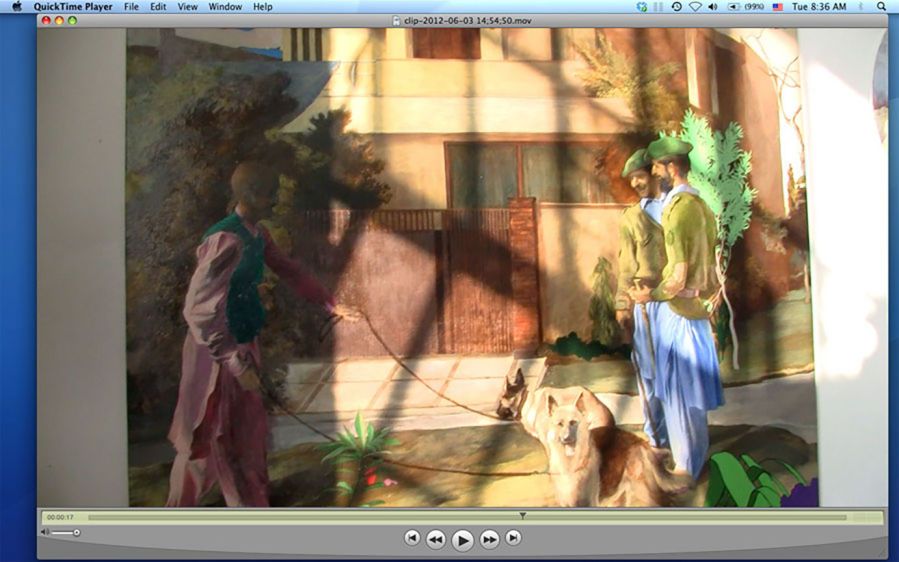Open the View menu
Screen dimensions: 899x562
pyautogui.click(x=187, y=7)
